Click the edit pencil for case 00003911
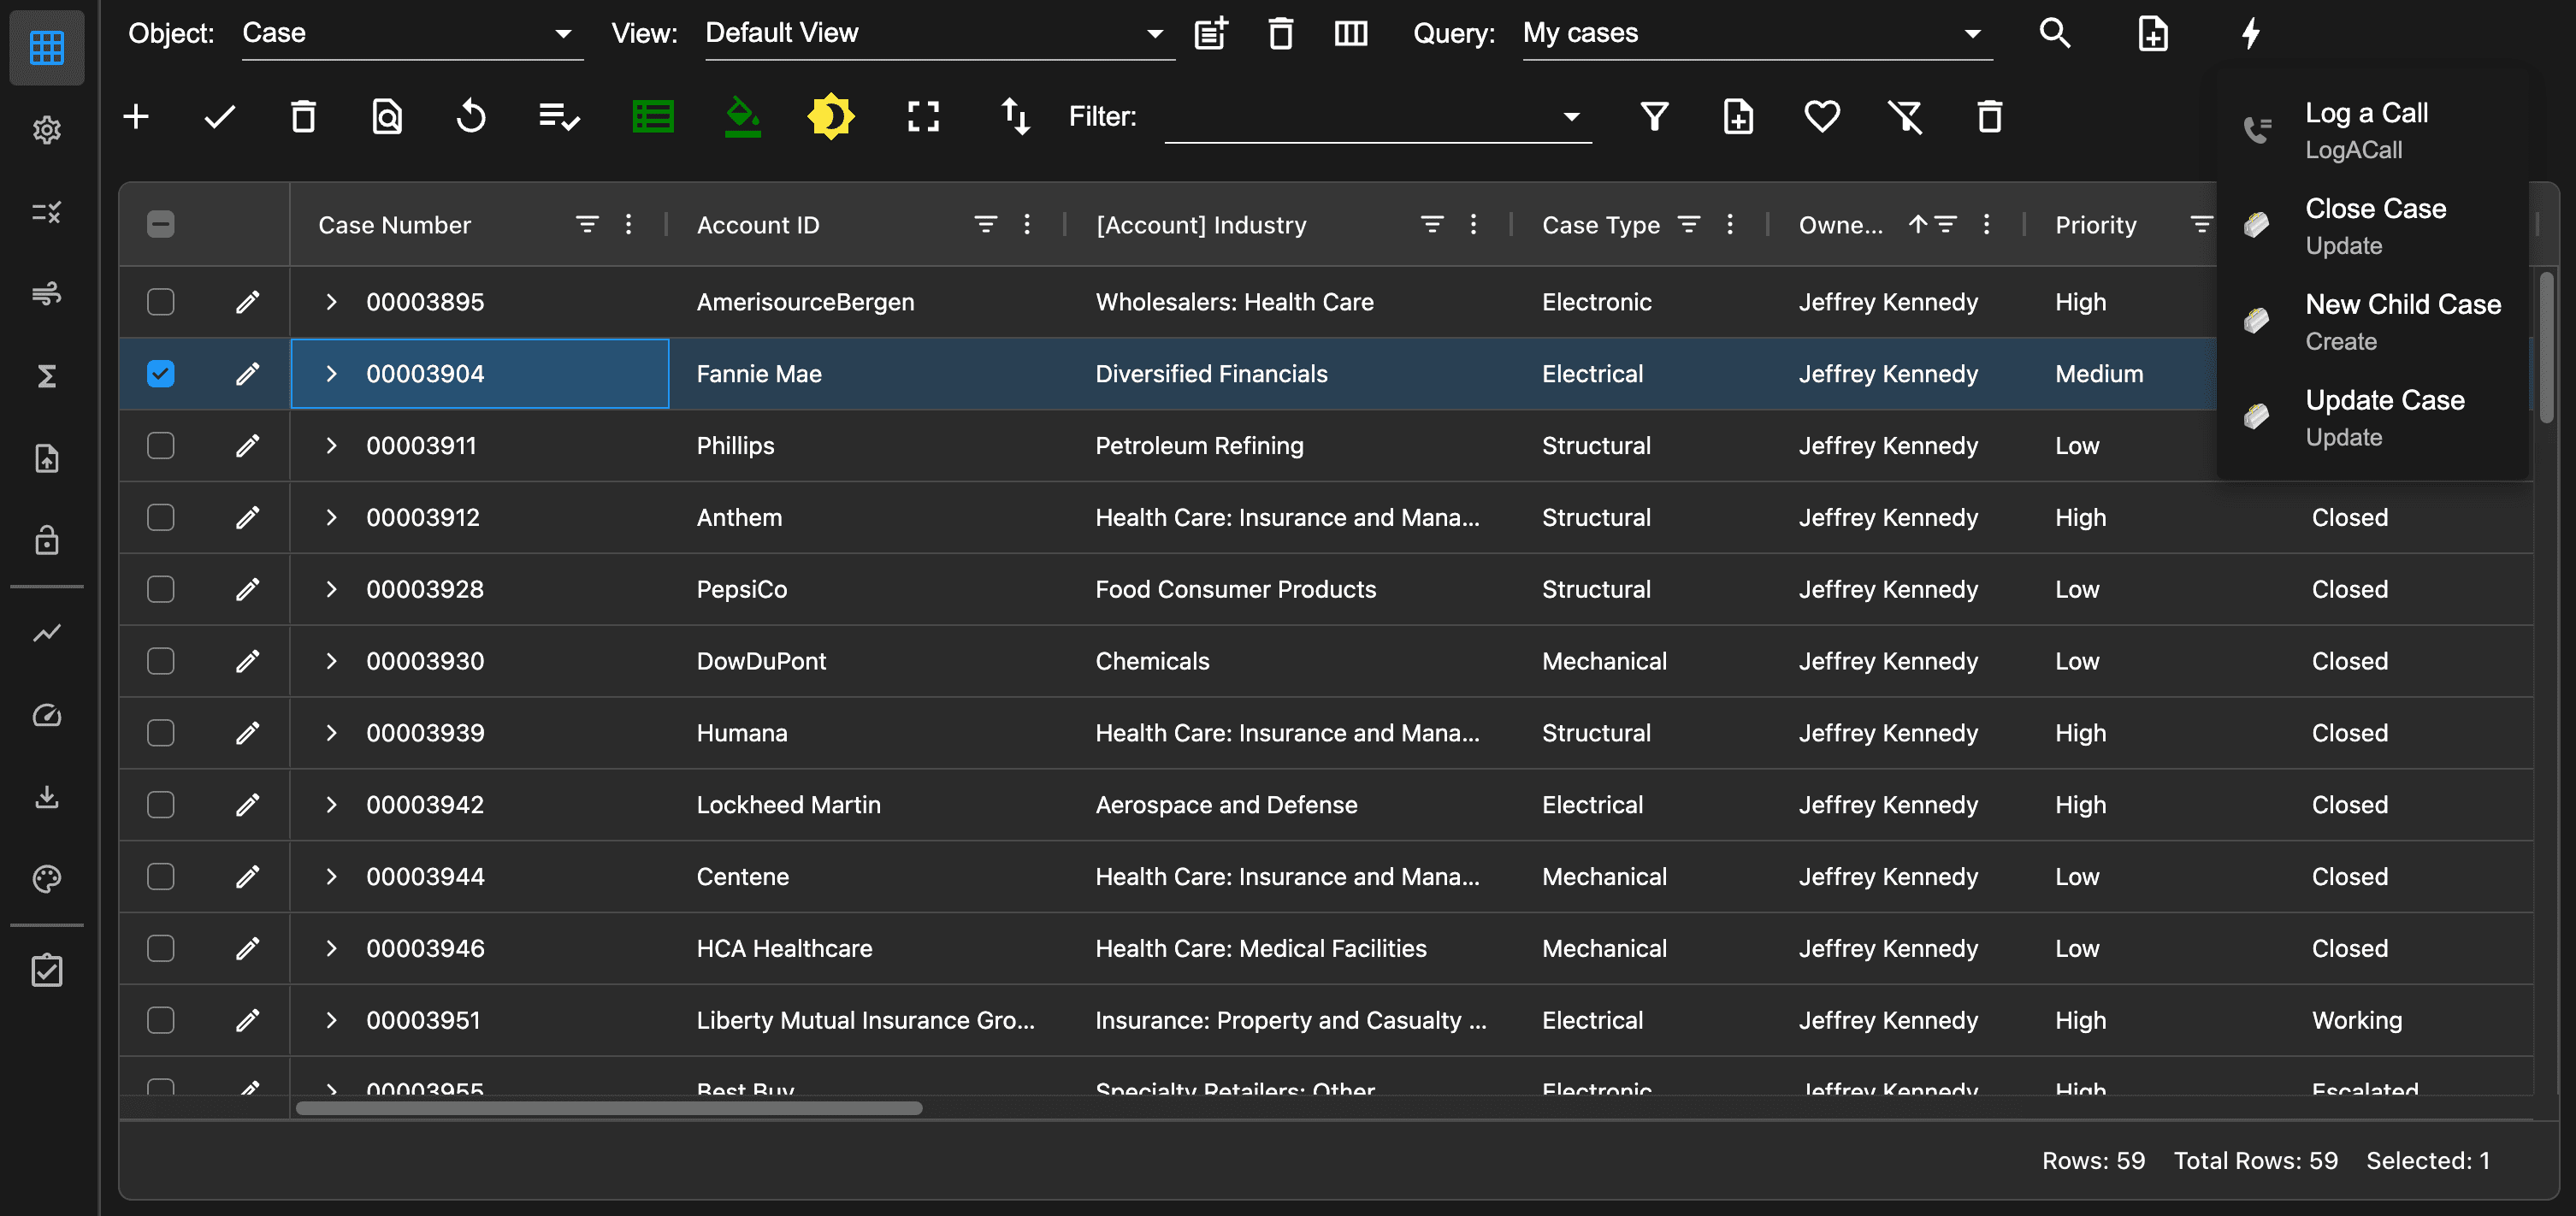This screenshot has height=1216, width=2576. tap(247, 445)
